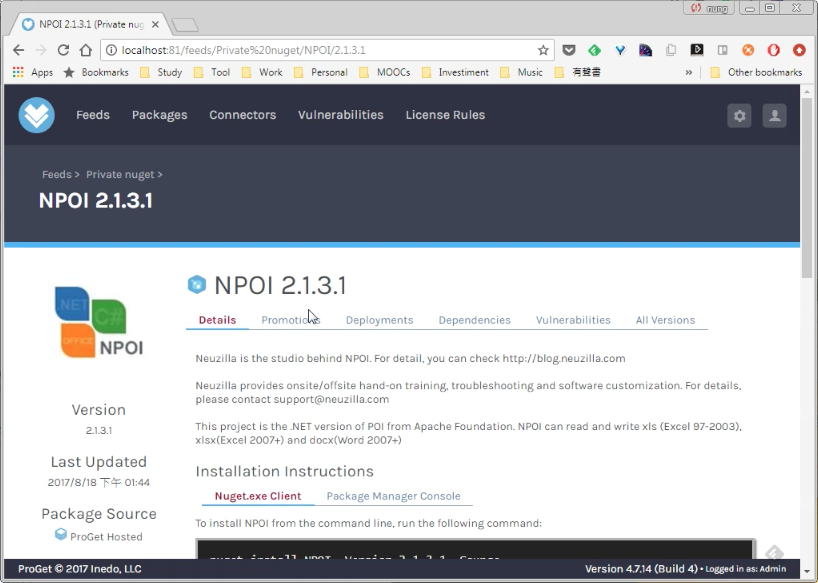Image resolution: width=818 pixels, height=583 pixels.
Task: Click the black terminal extension icon
Action: (697, 50)
